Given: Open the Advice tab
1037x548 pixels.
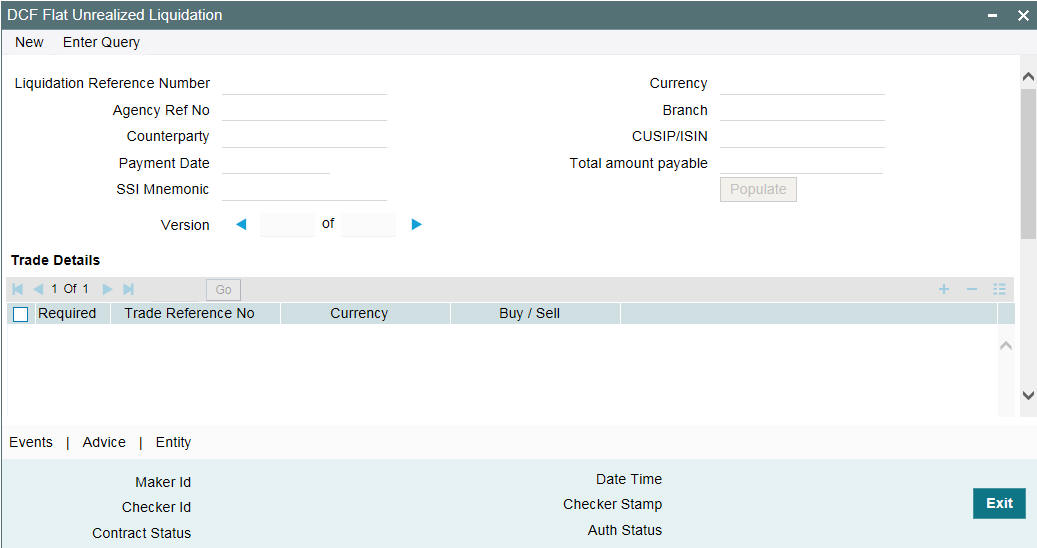Looking at the screenshot, I should pyautogui.click(x=104, y=442).
